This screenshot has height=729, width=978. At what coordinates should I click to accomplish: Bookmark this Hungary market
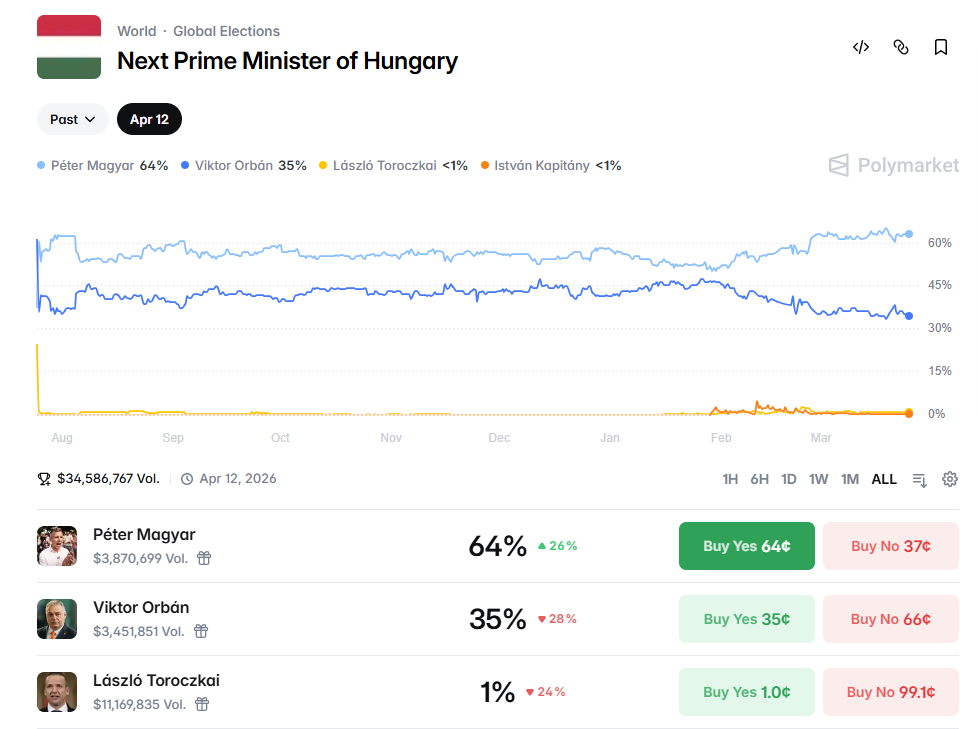940,47
